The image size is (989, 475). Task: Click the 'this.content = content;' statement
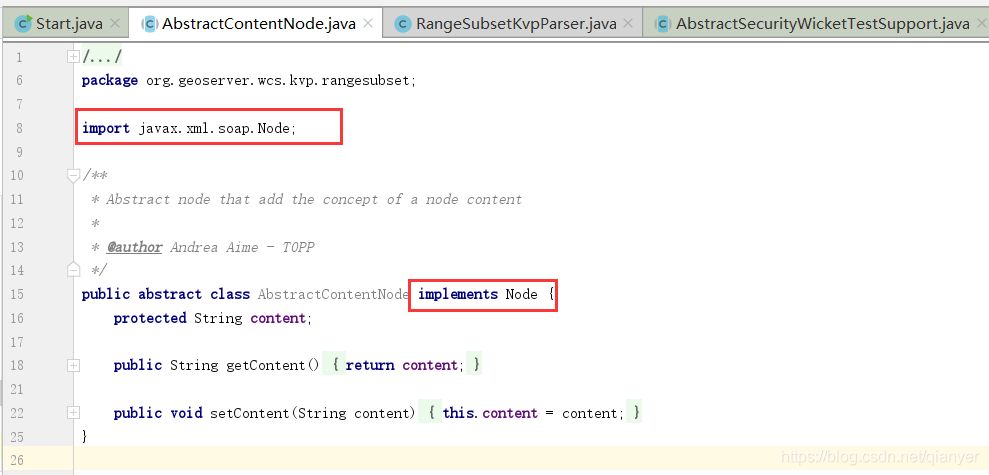(x=534, y=413)
